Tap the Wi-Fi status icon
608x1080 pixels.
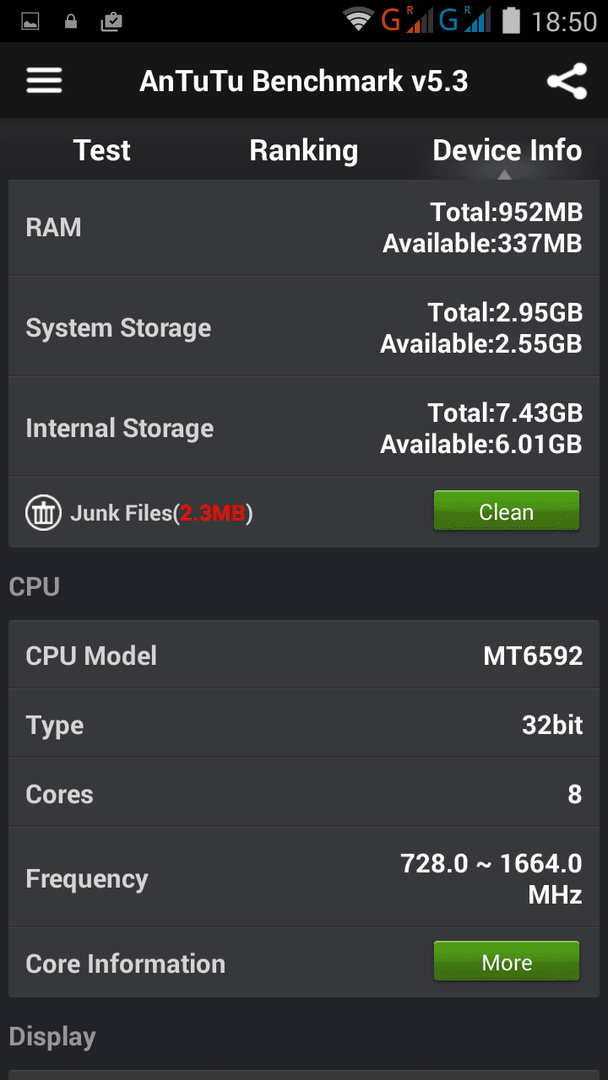pos(358,21)
